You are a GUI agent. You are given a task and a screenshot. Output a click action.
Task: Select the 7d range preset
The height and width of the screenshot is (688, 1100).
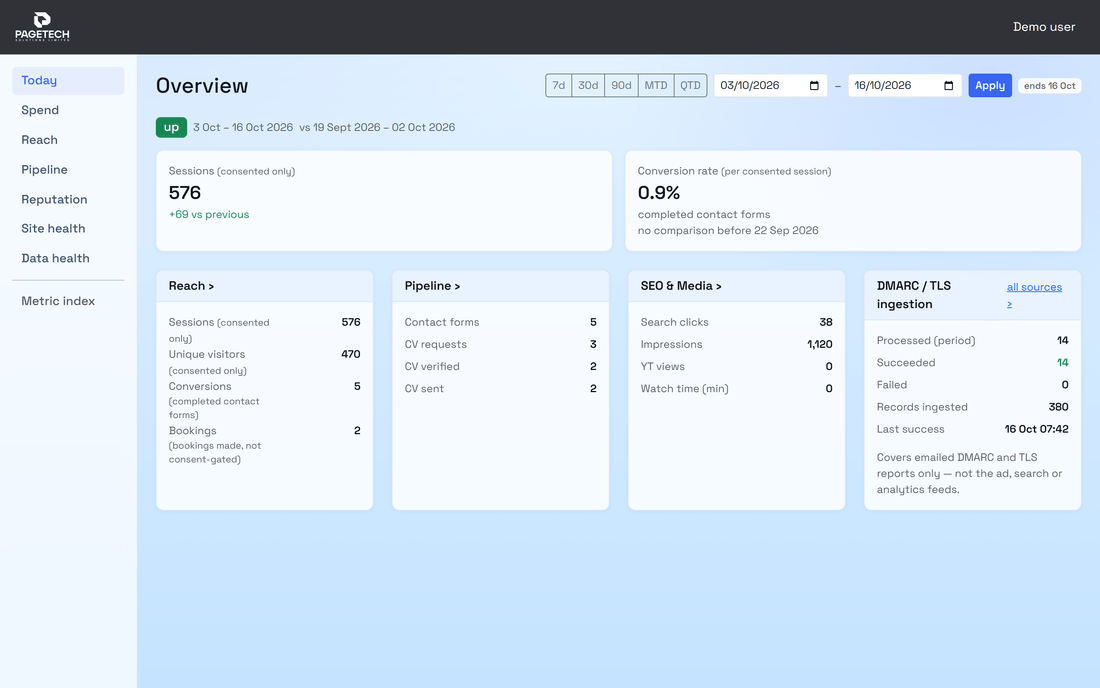[x=558, y=86]
